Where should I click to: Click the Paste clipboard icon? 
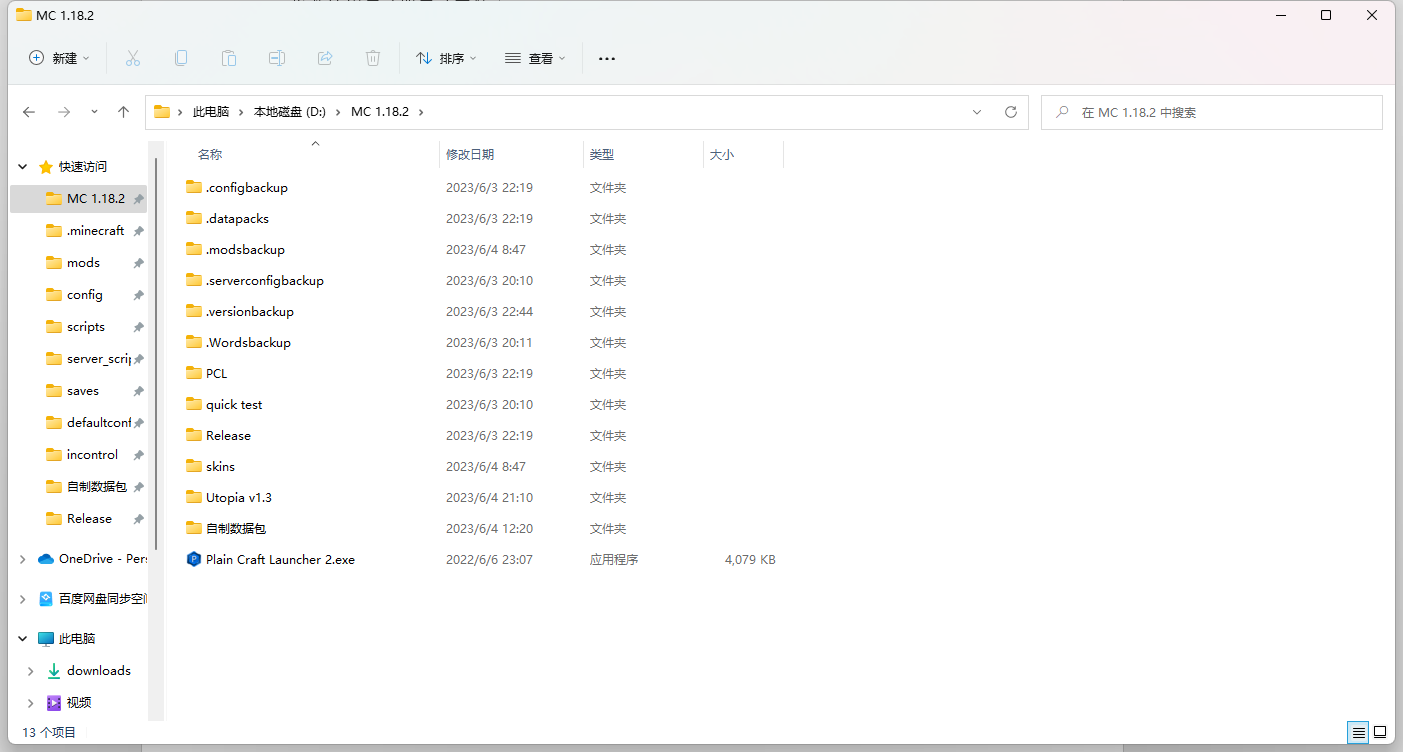tap(229, 58)
